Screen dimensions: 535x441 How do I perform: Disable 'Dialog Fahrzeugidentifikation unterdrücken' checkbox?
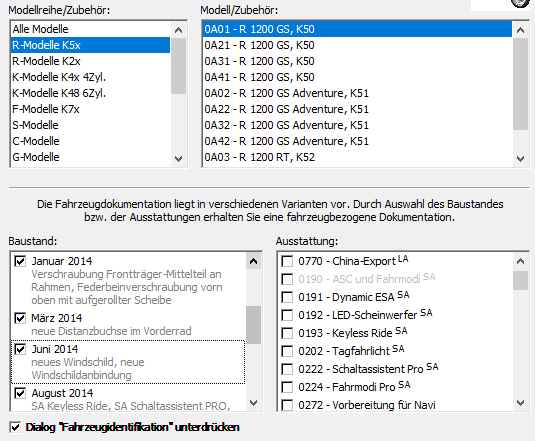(15, 427)
